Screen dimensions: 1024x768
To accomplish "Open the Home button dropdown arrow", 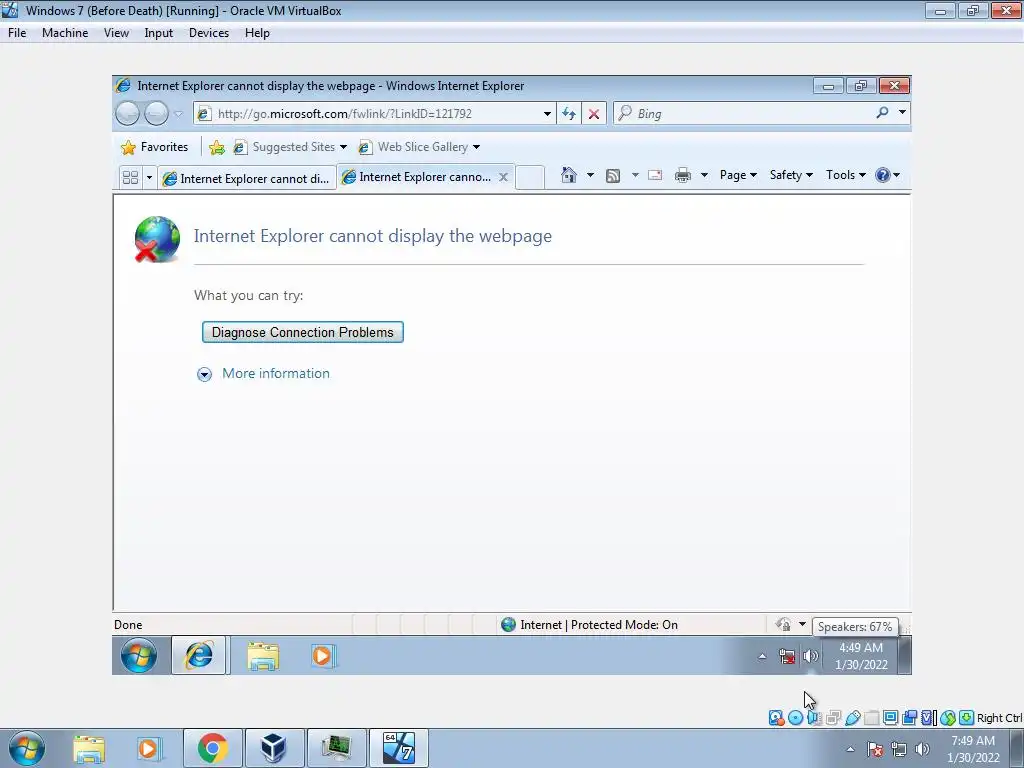I will click(590, 175).
